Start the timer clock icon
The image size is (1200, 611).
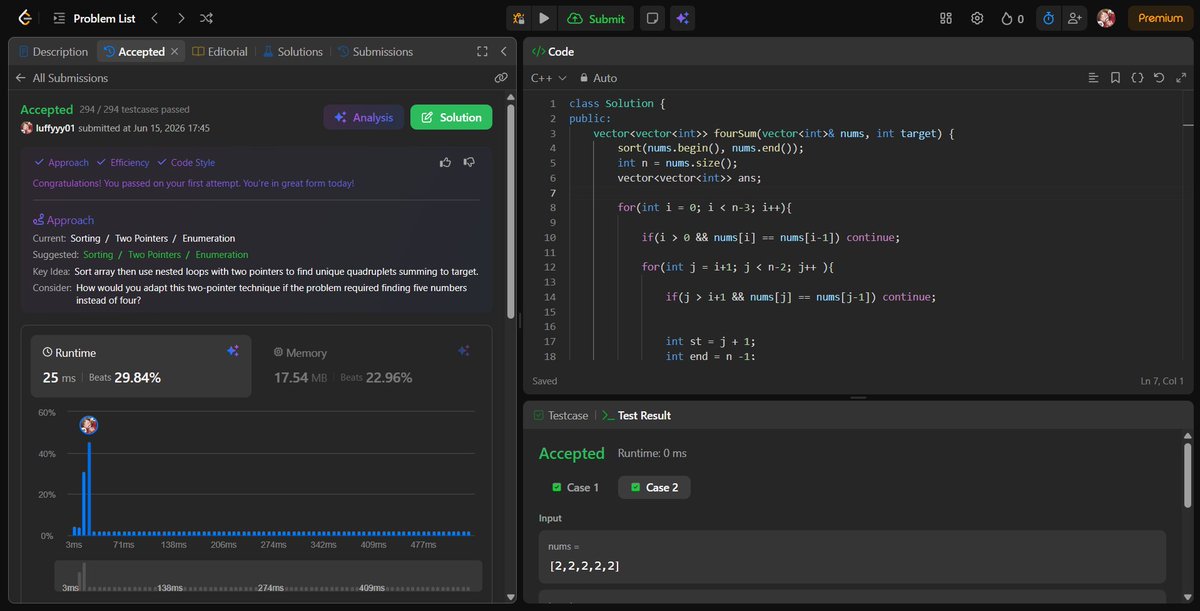click(1048, 18)
